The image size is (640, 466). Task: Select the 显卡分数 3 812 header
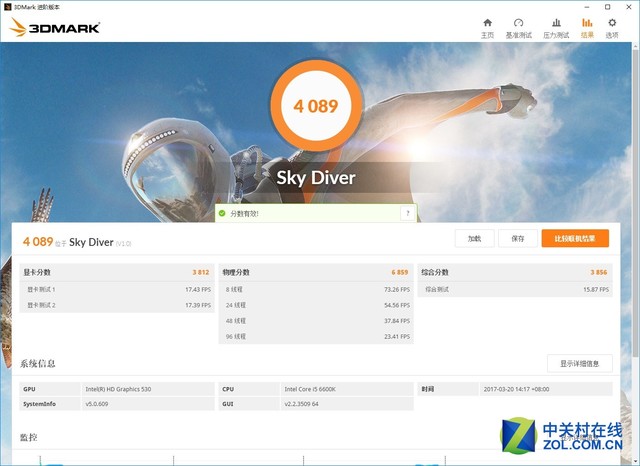(x=117, y=272)
